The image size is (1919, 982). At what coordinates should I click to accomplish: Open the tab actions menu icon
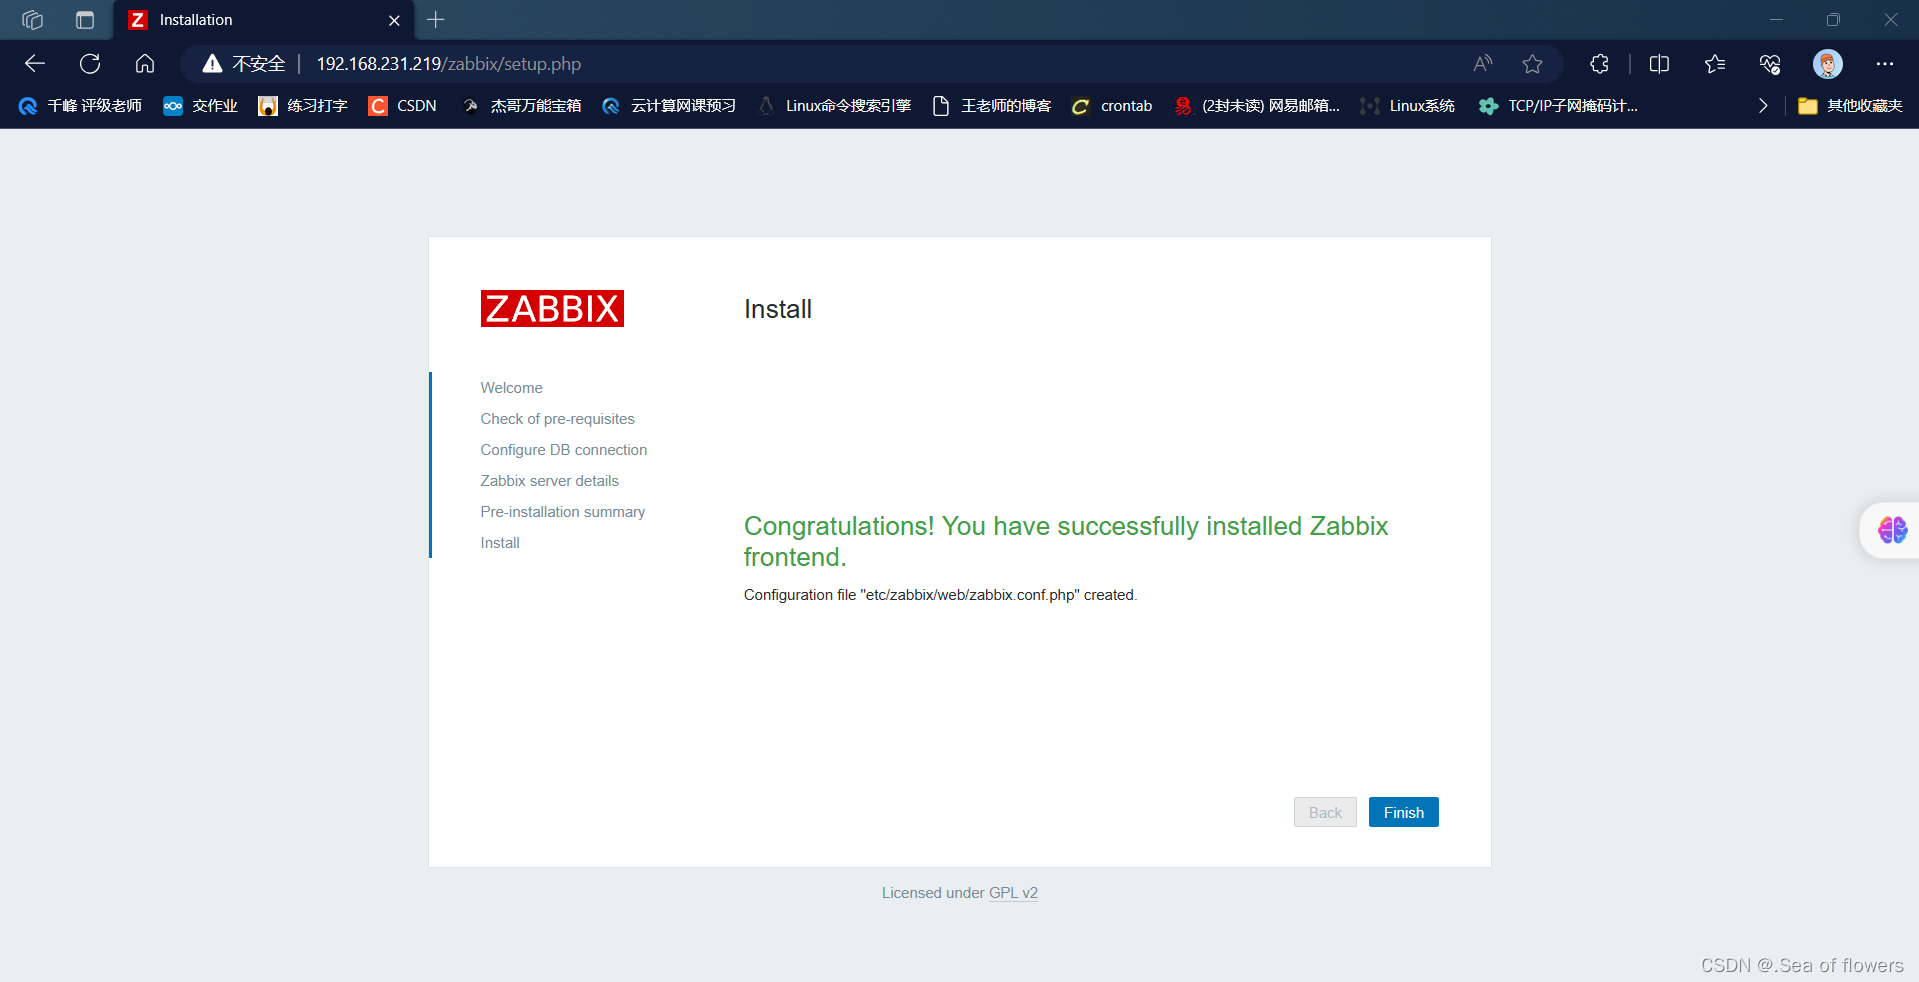click(85, 20)
